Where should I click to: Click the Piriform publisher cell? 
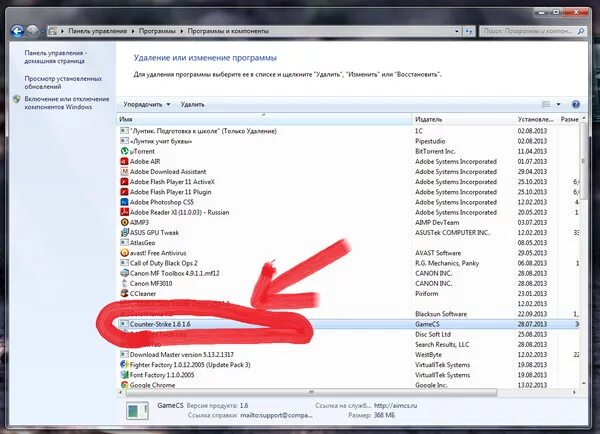pos(426,294)
